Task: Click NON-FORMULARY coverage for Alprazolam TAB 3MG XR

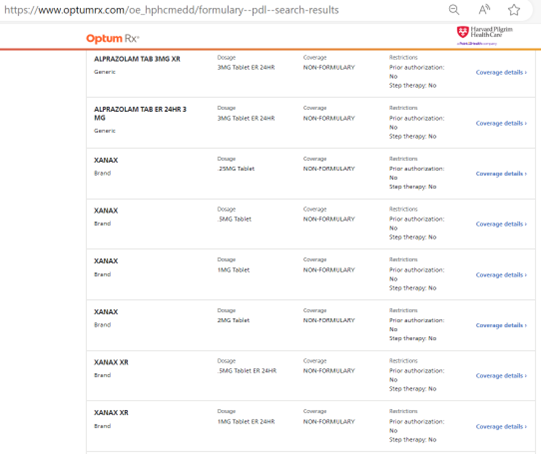Action: click(329, 68)
